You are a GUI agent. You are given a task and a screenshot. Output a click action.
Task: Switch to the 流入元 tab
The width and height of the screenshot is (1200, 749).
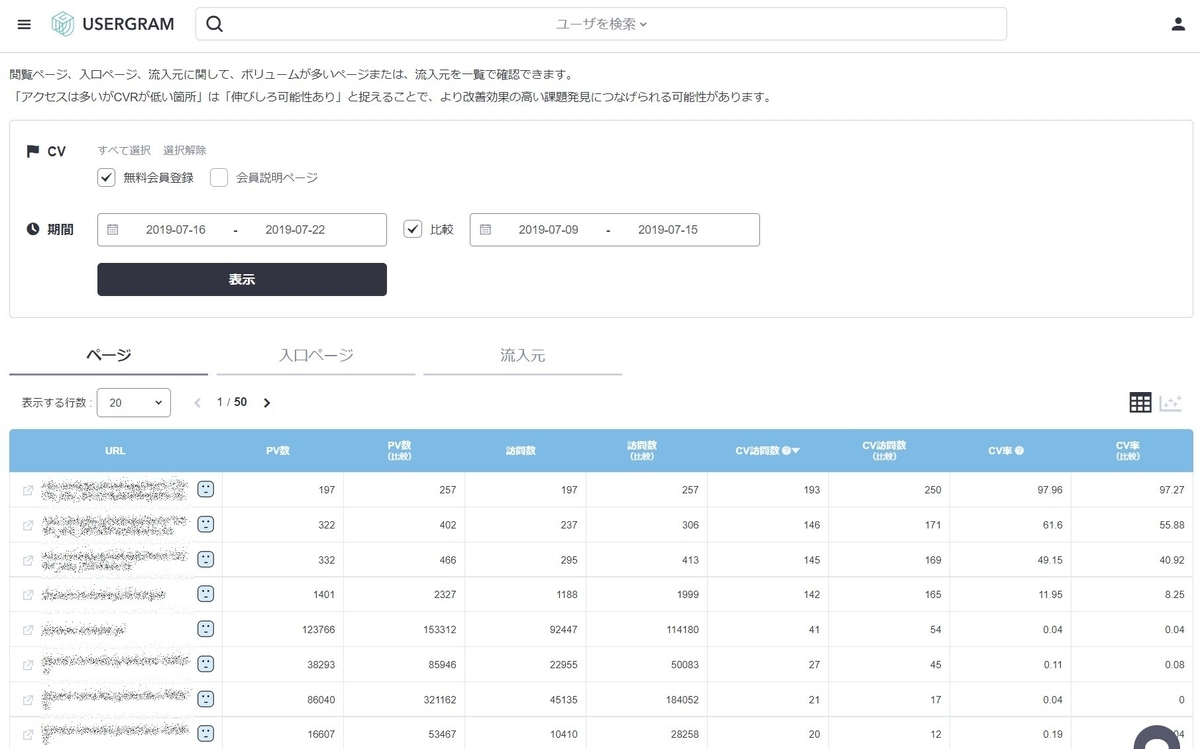point(523,355)
